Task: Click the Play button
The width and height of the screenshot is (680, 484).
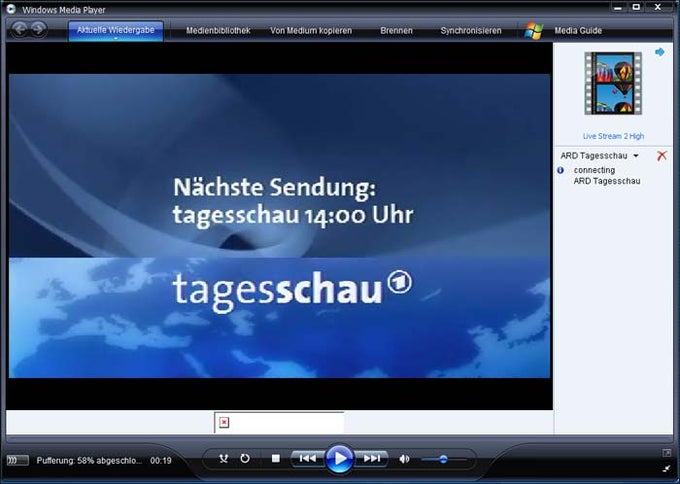Action: tap(340, 458)
